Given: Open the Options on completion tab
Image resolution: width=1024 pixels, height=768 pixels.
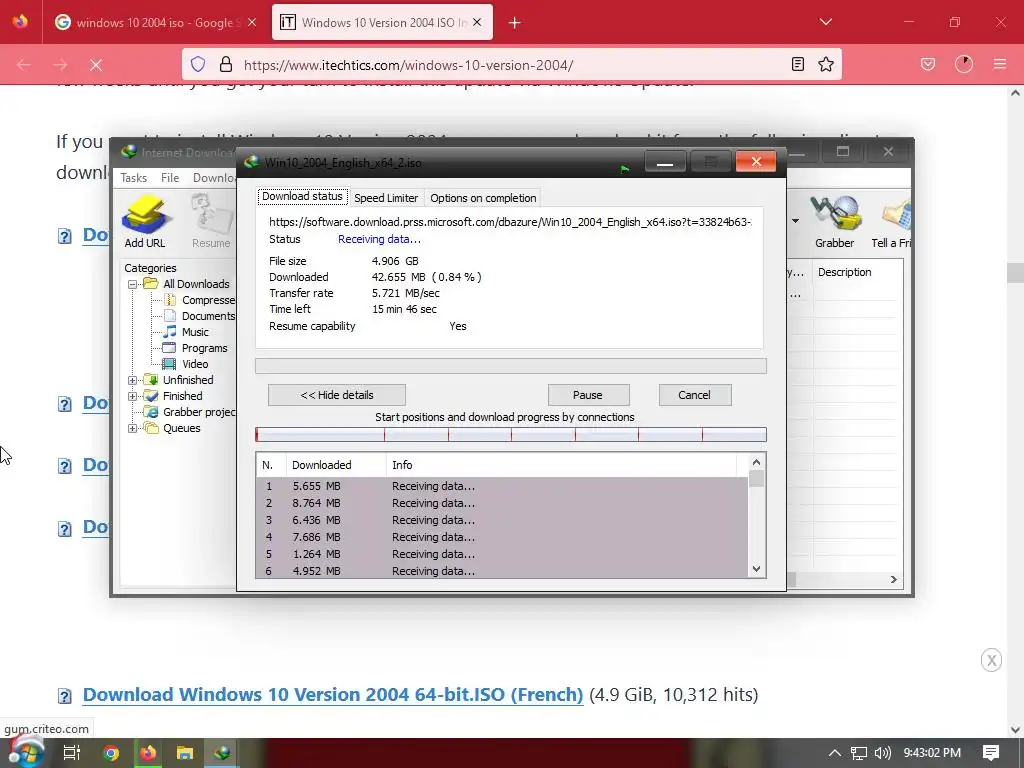Looking at the screenshot, I should (x=483, y=198).
